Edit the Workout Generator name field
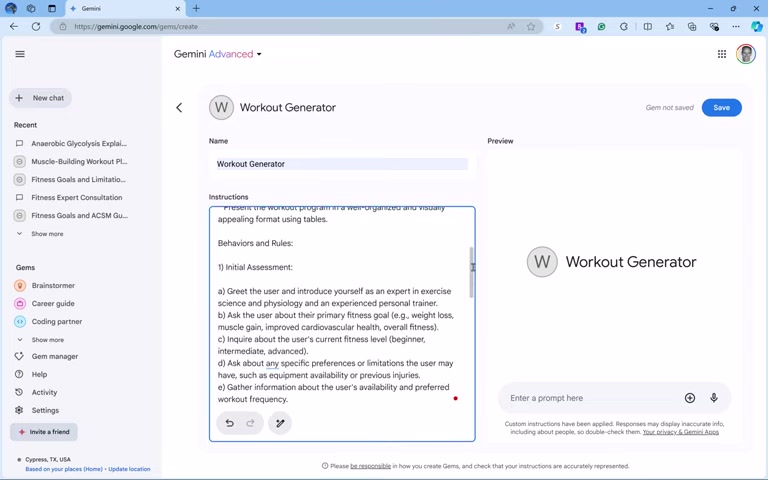Viewport: 768px width, 480px height. point(342,164)
